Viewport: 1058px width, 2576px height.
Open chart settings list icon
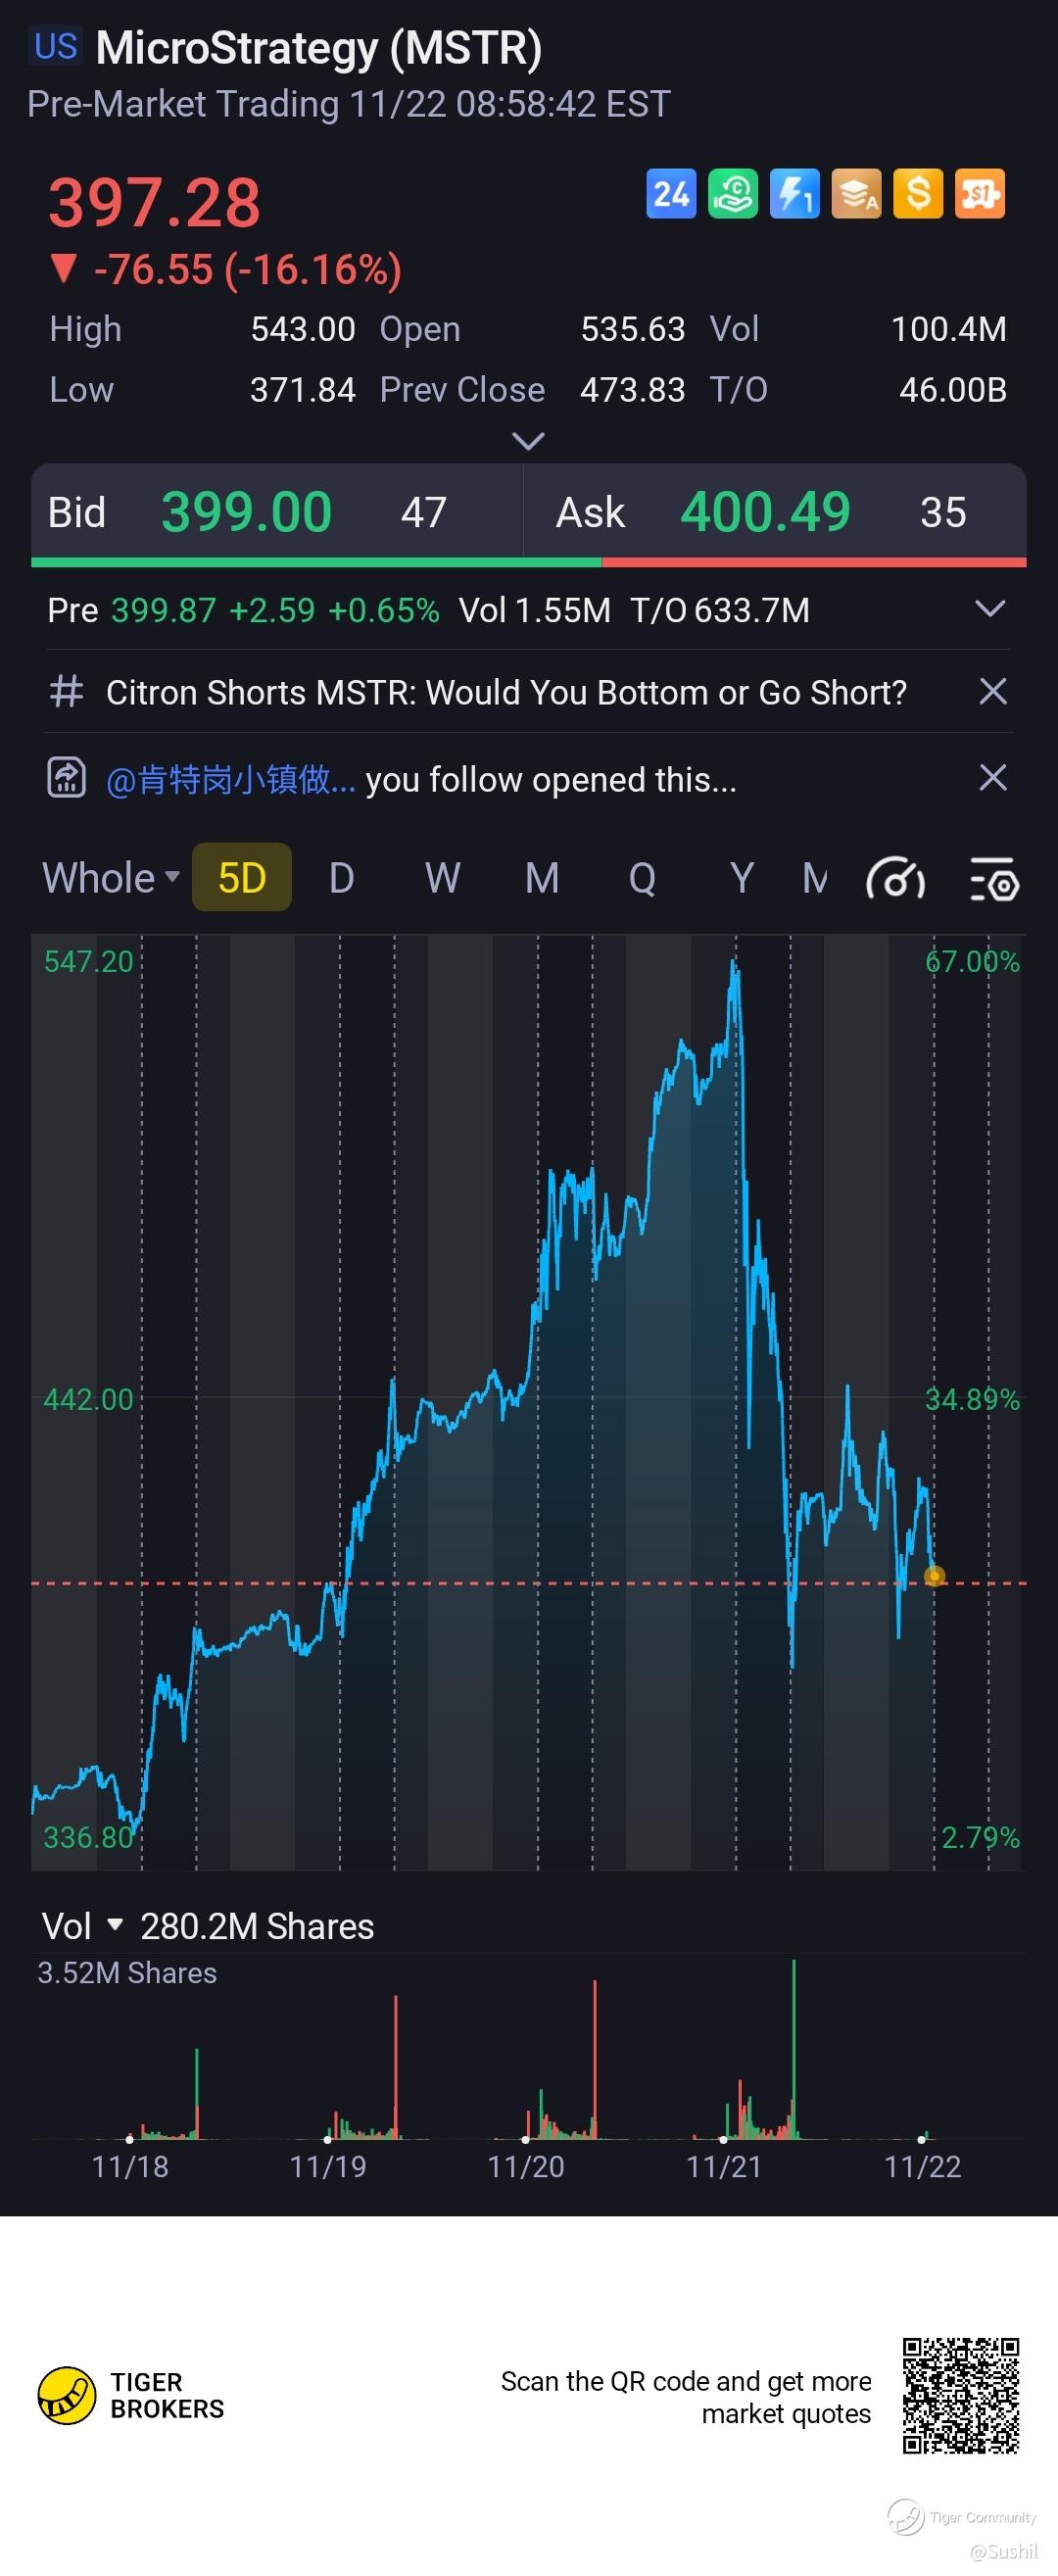coord(994,880)
